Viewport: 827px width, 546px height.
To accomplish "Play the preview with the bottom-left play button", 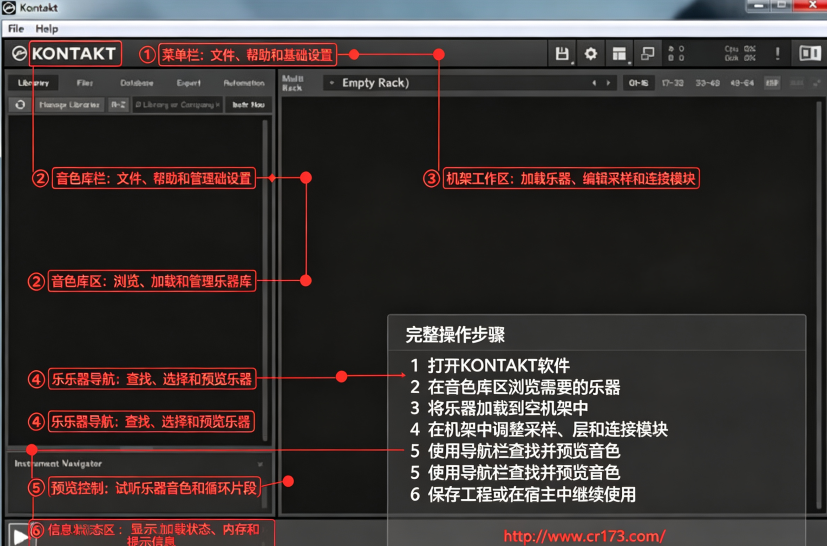I will coord(20,535).
